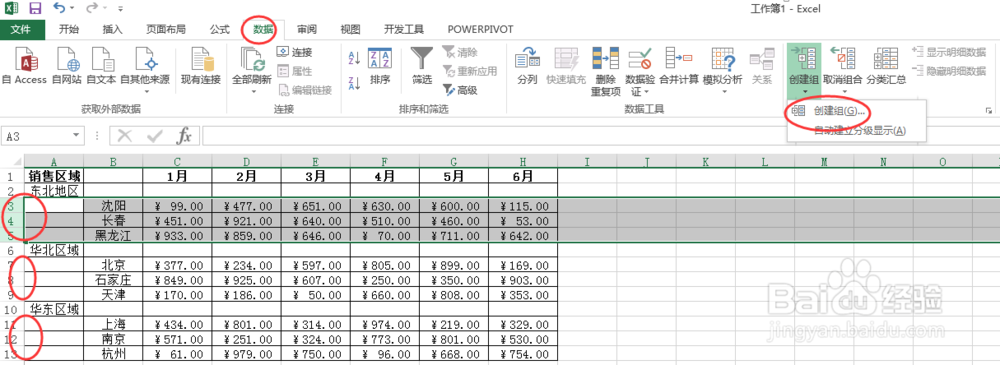Image resolution: width=1000 pixels, height=365 pixels.
Task: Open 数据验证 data validation
Action: click(x=640, y=71)
